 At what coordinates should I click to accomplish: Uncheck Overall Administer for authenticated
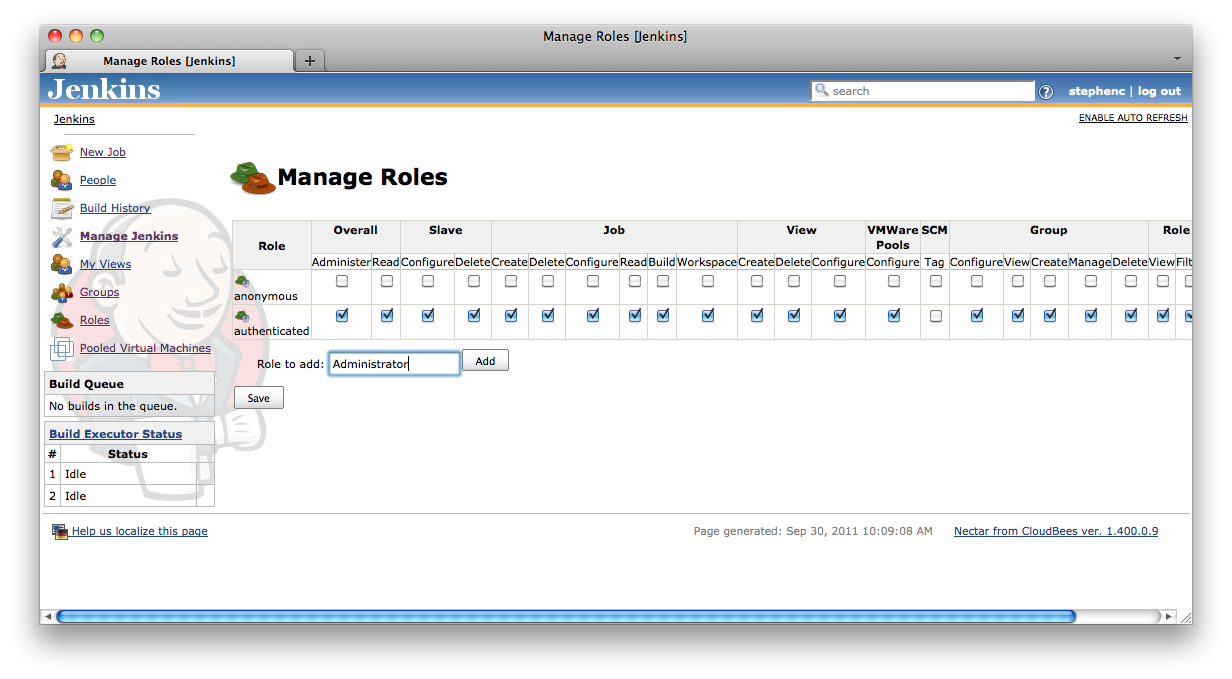[x=342, y=315]
